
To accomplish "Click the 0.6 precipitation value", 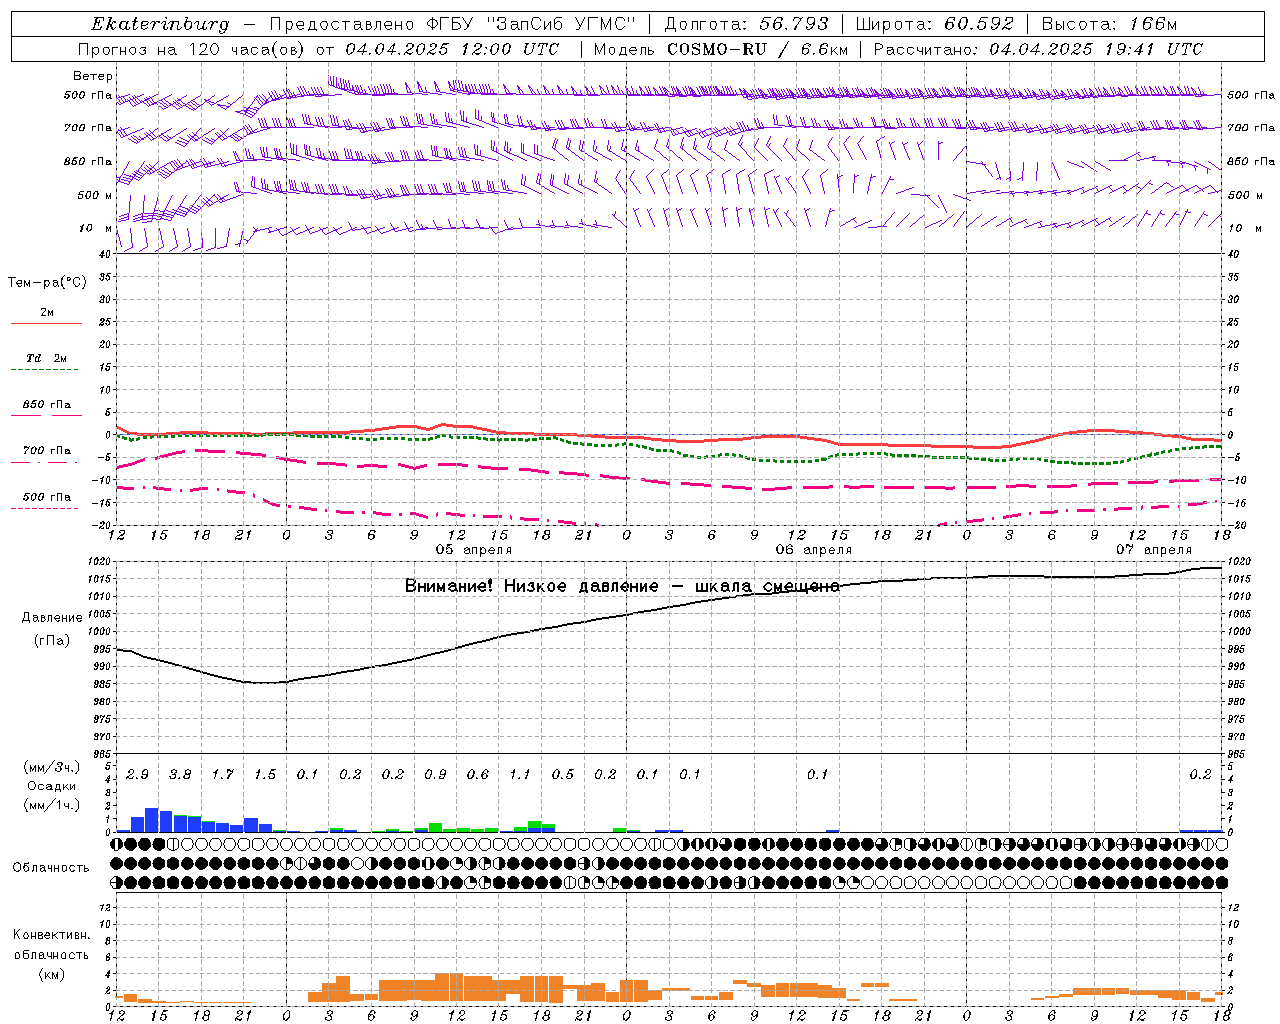I will point(478,775).
